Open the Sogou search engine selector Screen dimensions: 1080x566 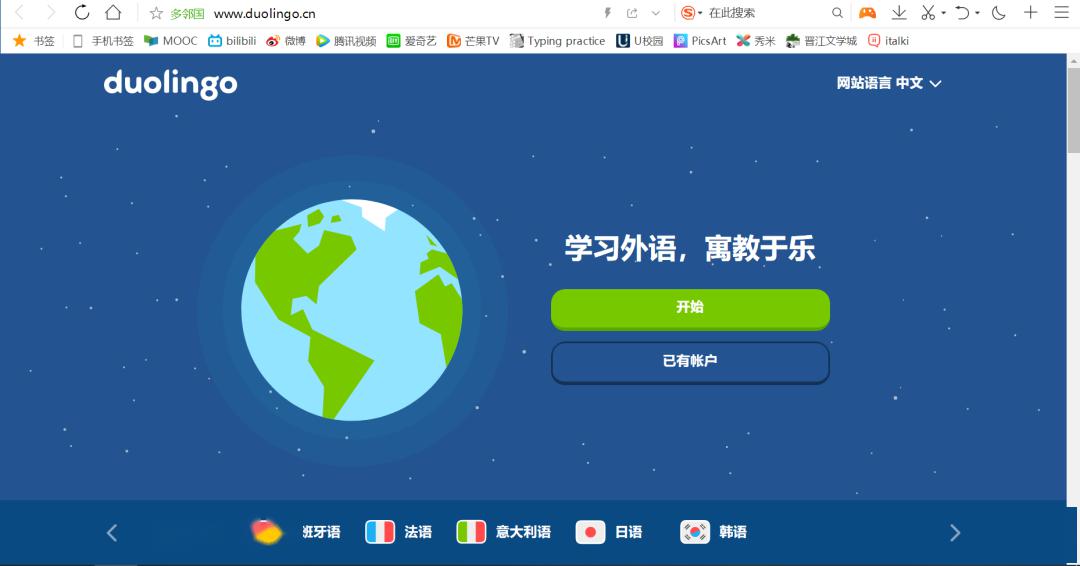pos(691,13)
